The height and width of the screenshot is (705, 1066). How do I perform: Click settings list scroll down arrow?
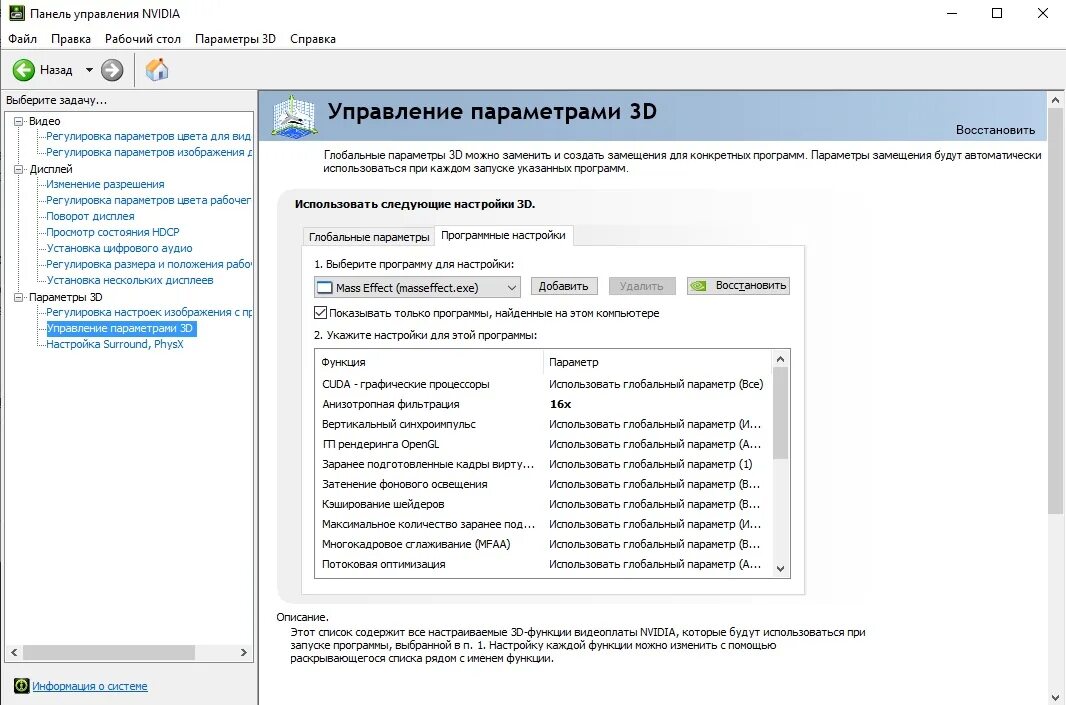(x=780, y=568)
